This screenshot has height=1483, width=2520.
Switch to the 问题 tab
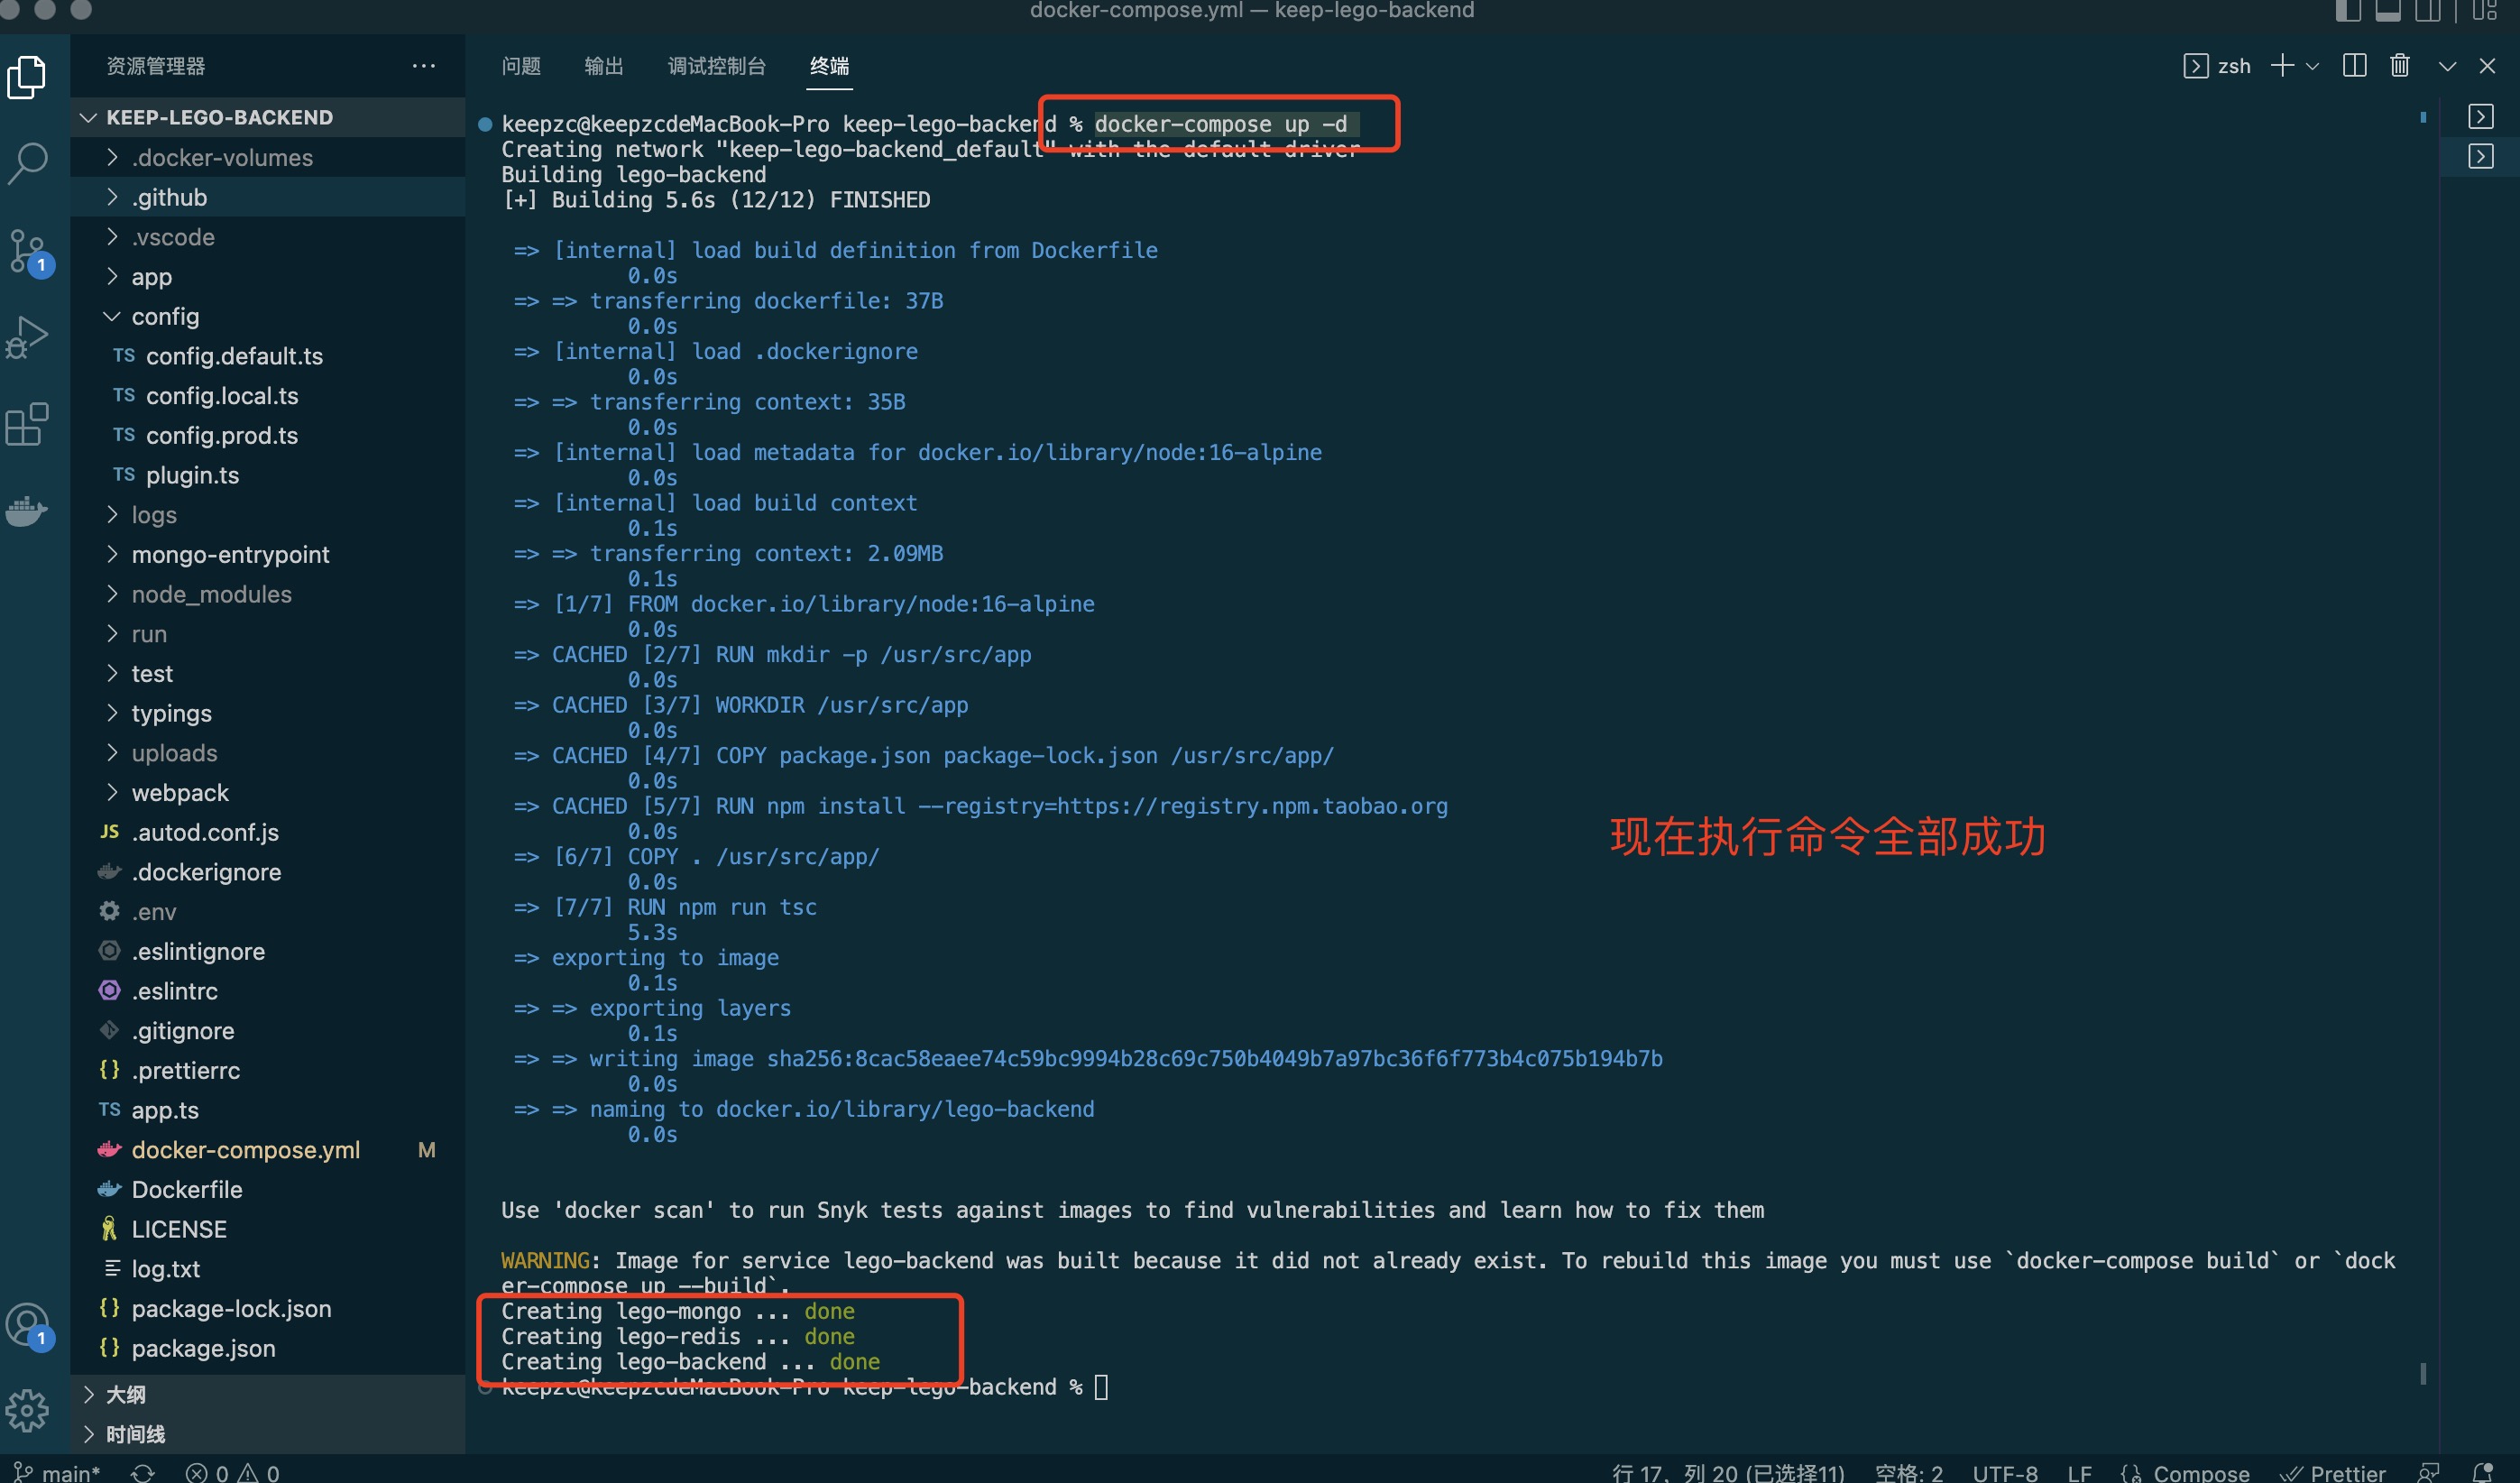pos(521,66)
